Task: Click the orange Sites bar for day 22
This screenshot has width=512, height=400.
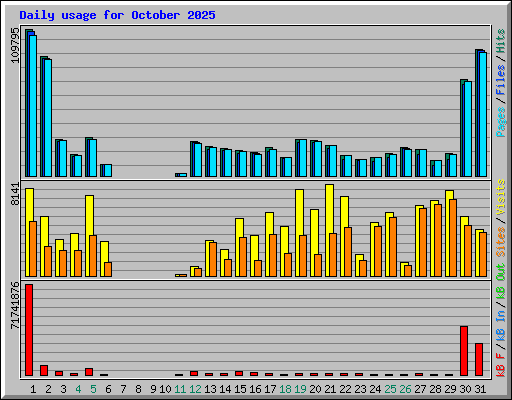Action: point(348,252)
